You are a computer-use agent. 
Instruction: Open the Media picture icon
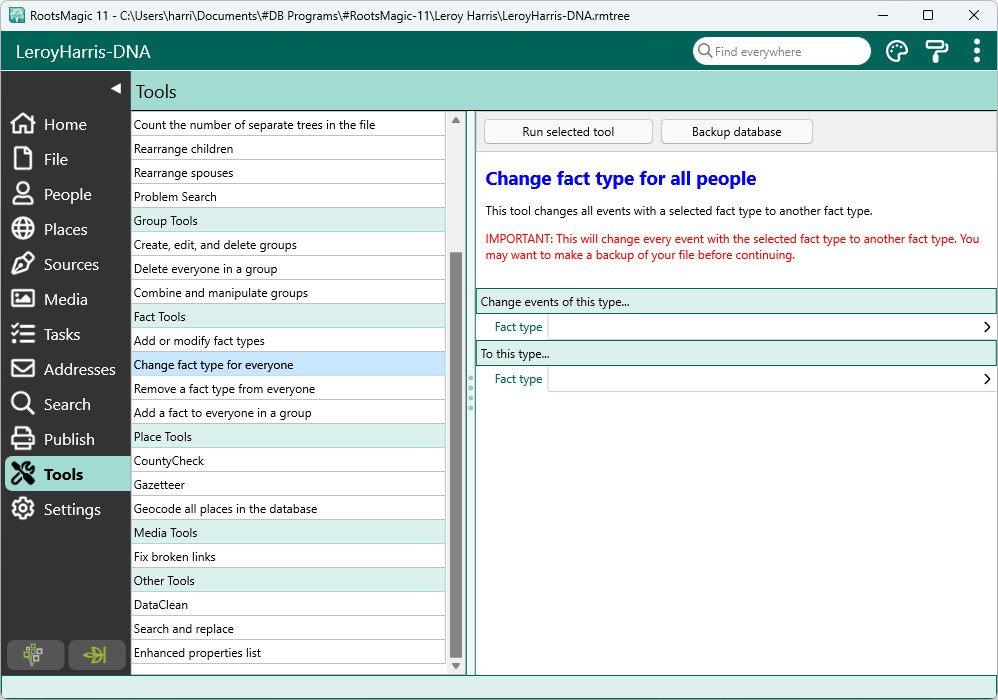pyautogui.click(x=23, y=298)
